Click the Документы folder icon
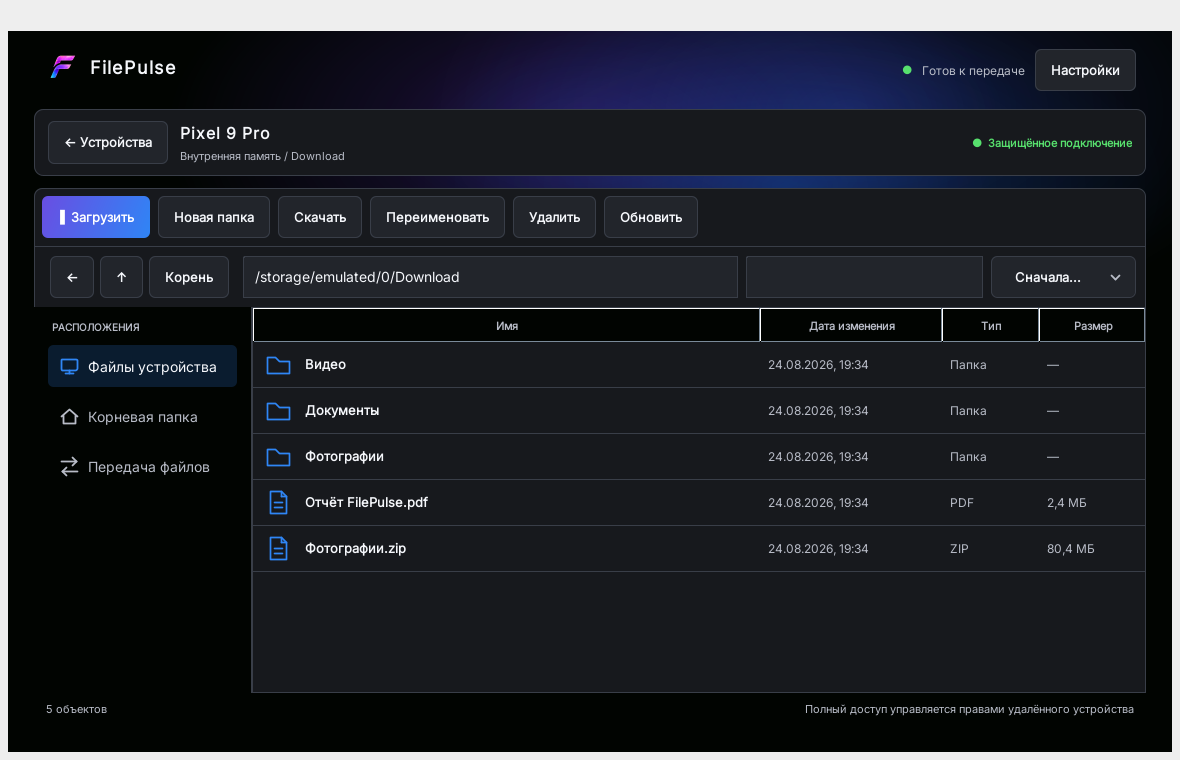Screen dimensions: 1180x760 coord(278,411)
